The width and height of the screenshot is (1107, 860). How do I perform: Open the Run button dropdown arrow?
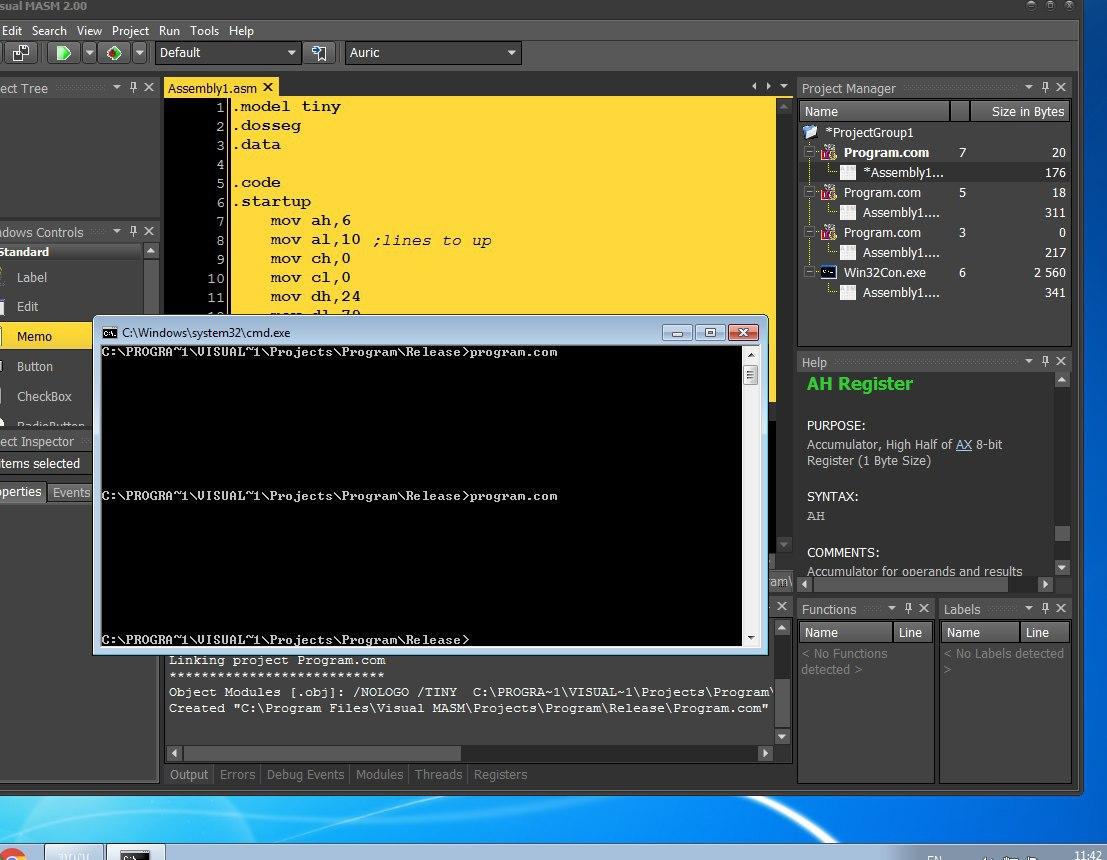coord(89,53)
